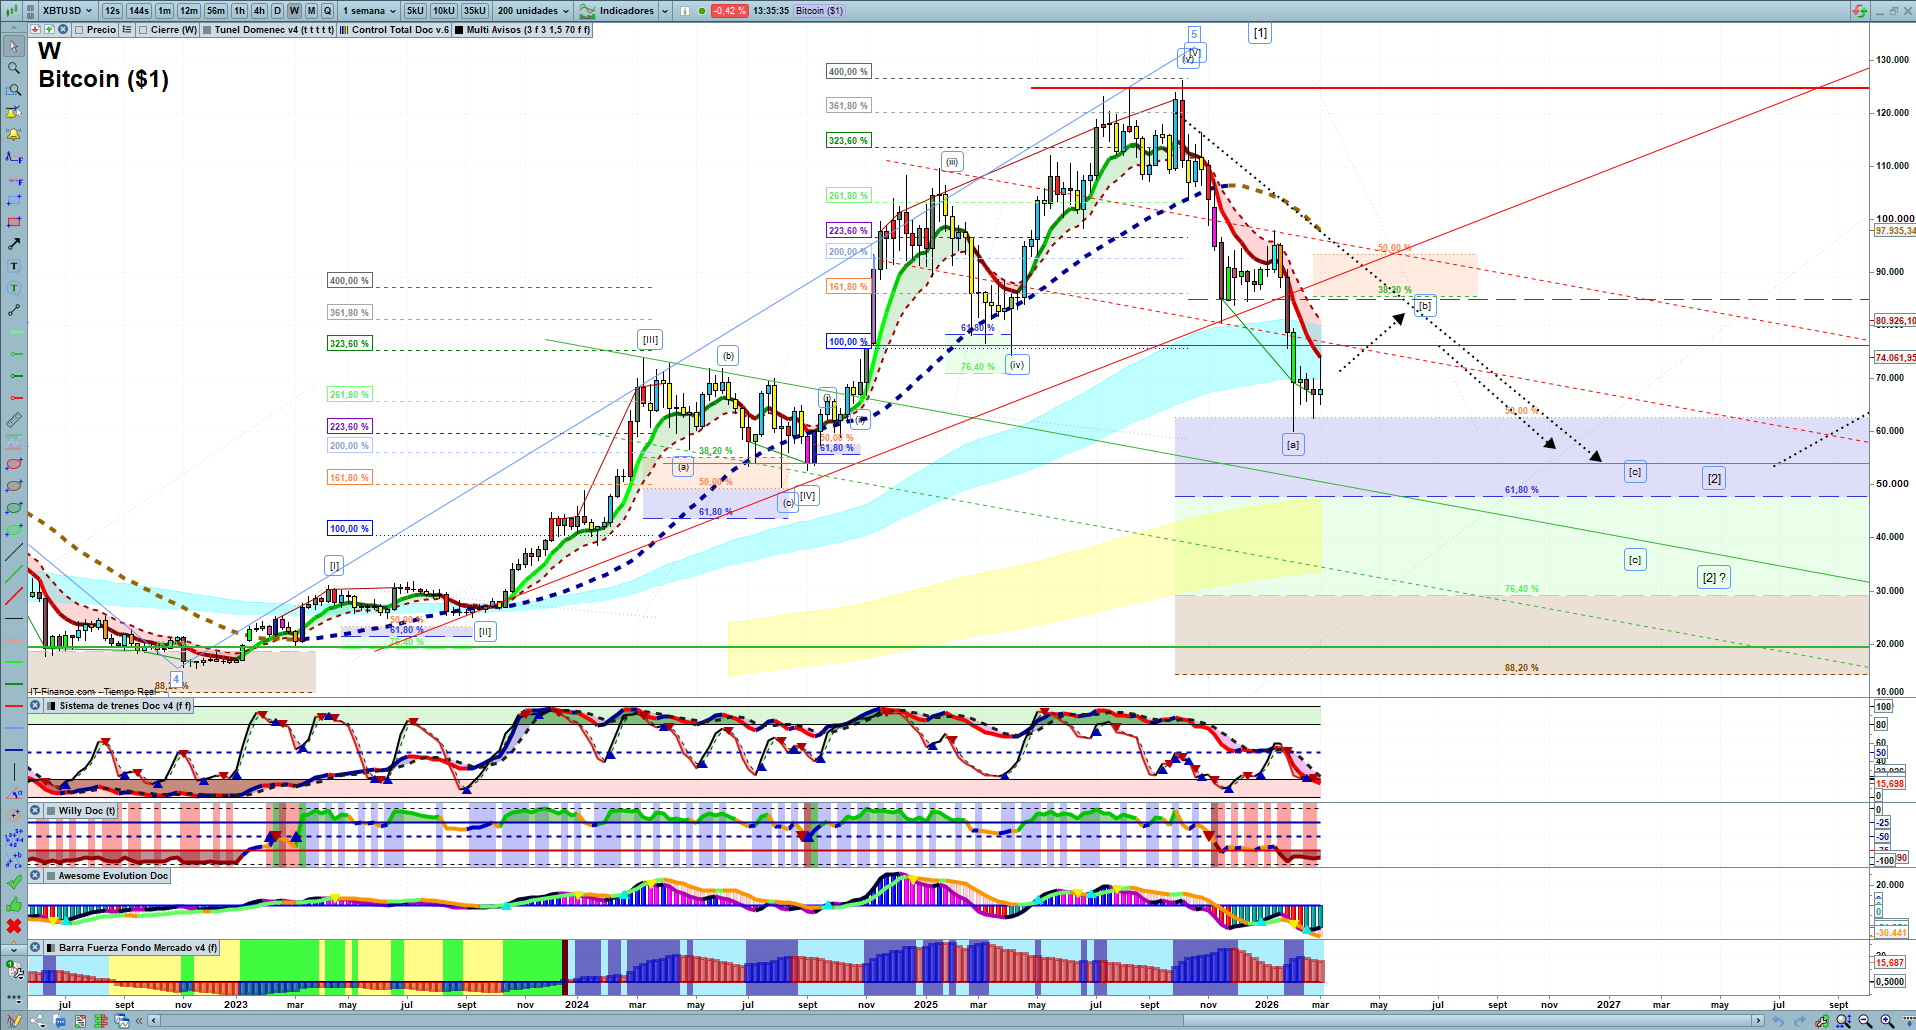Open the XBTUSD symbol dropdown
Image resolution: width=1916 pixels, height=1030 pixels.
[x=67, y=11]
